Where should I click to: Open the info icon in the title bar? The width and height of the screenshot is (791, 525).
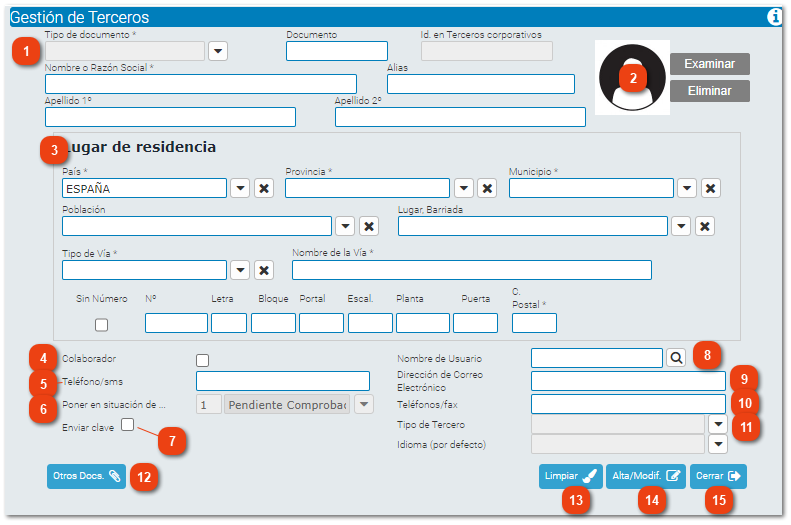coord(774,17)
